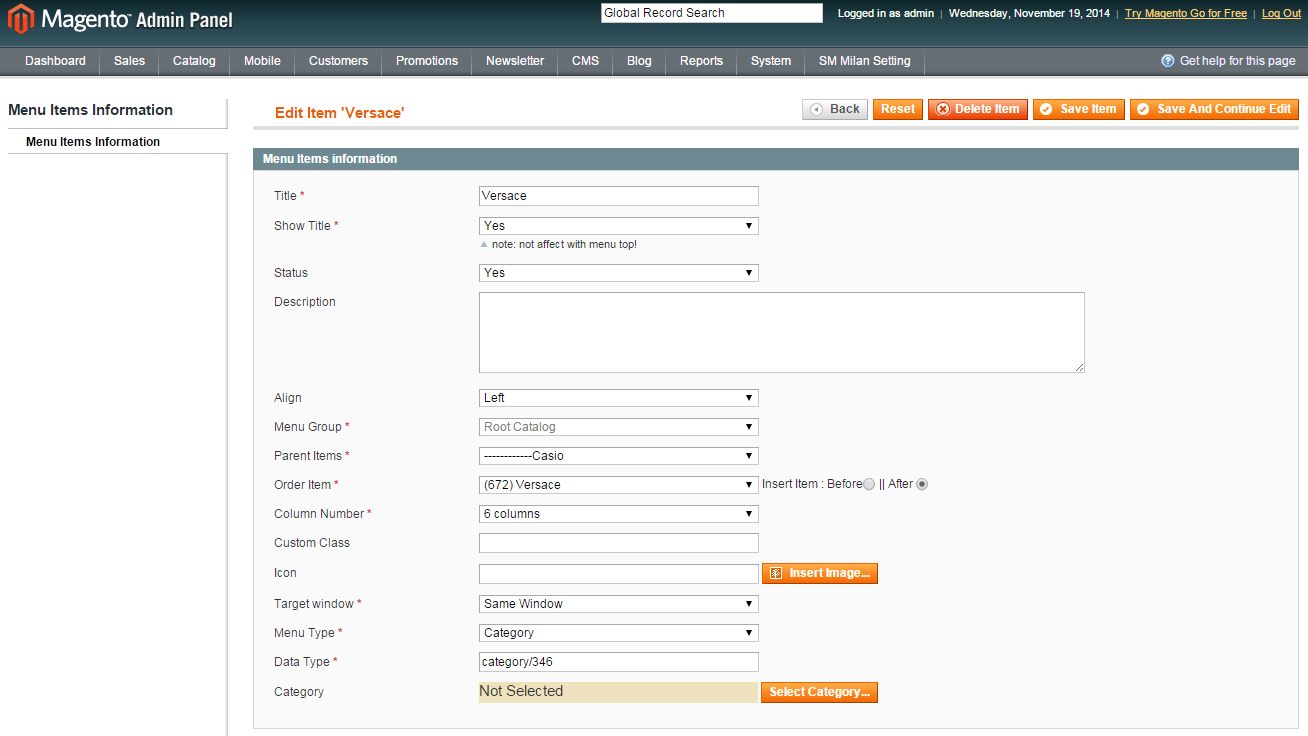
Task: Open the Align dropdown
Action: click(619, 398)
